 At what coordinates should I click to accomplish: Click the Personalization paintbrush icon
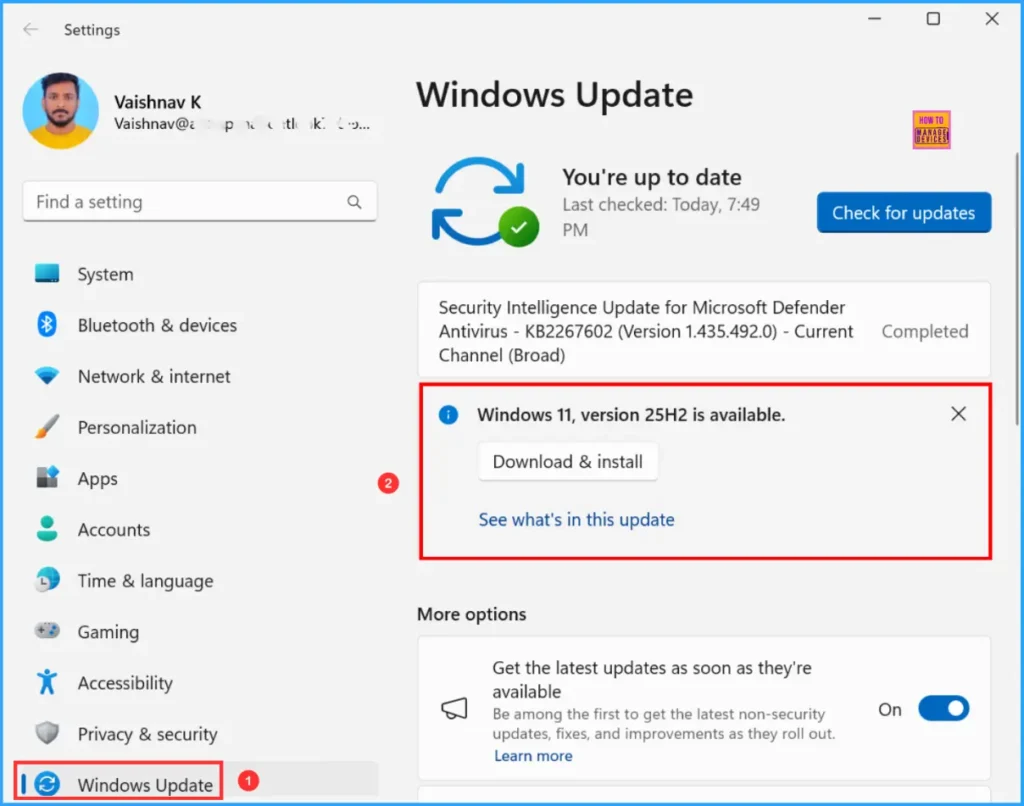click(47, 428)
